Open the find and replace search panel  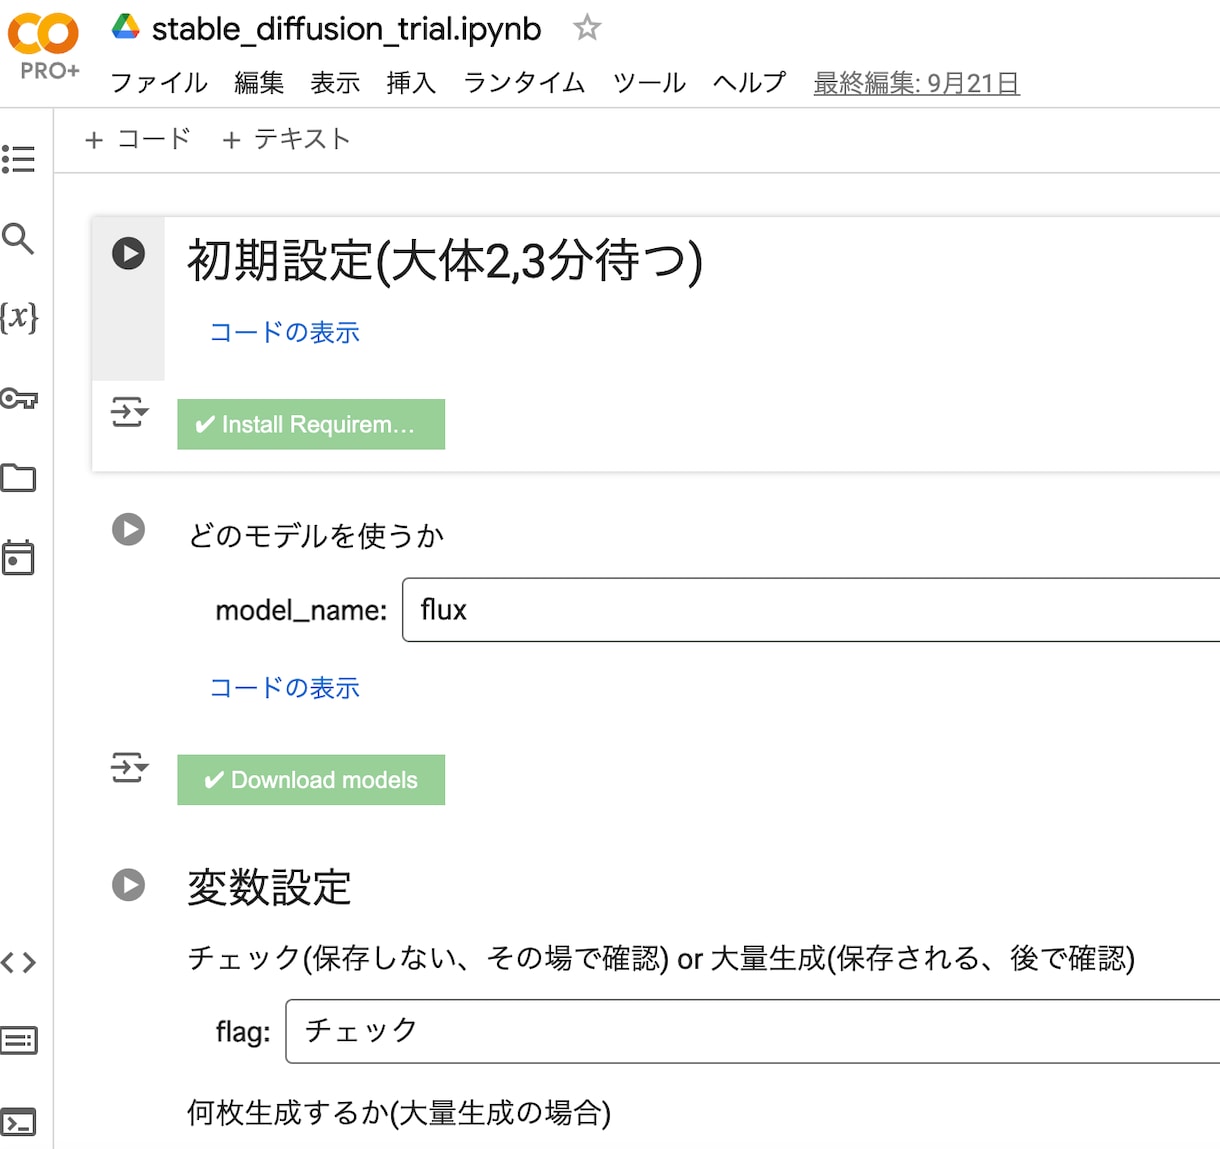click(19, 238)
